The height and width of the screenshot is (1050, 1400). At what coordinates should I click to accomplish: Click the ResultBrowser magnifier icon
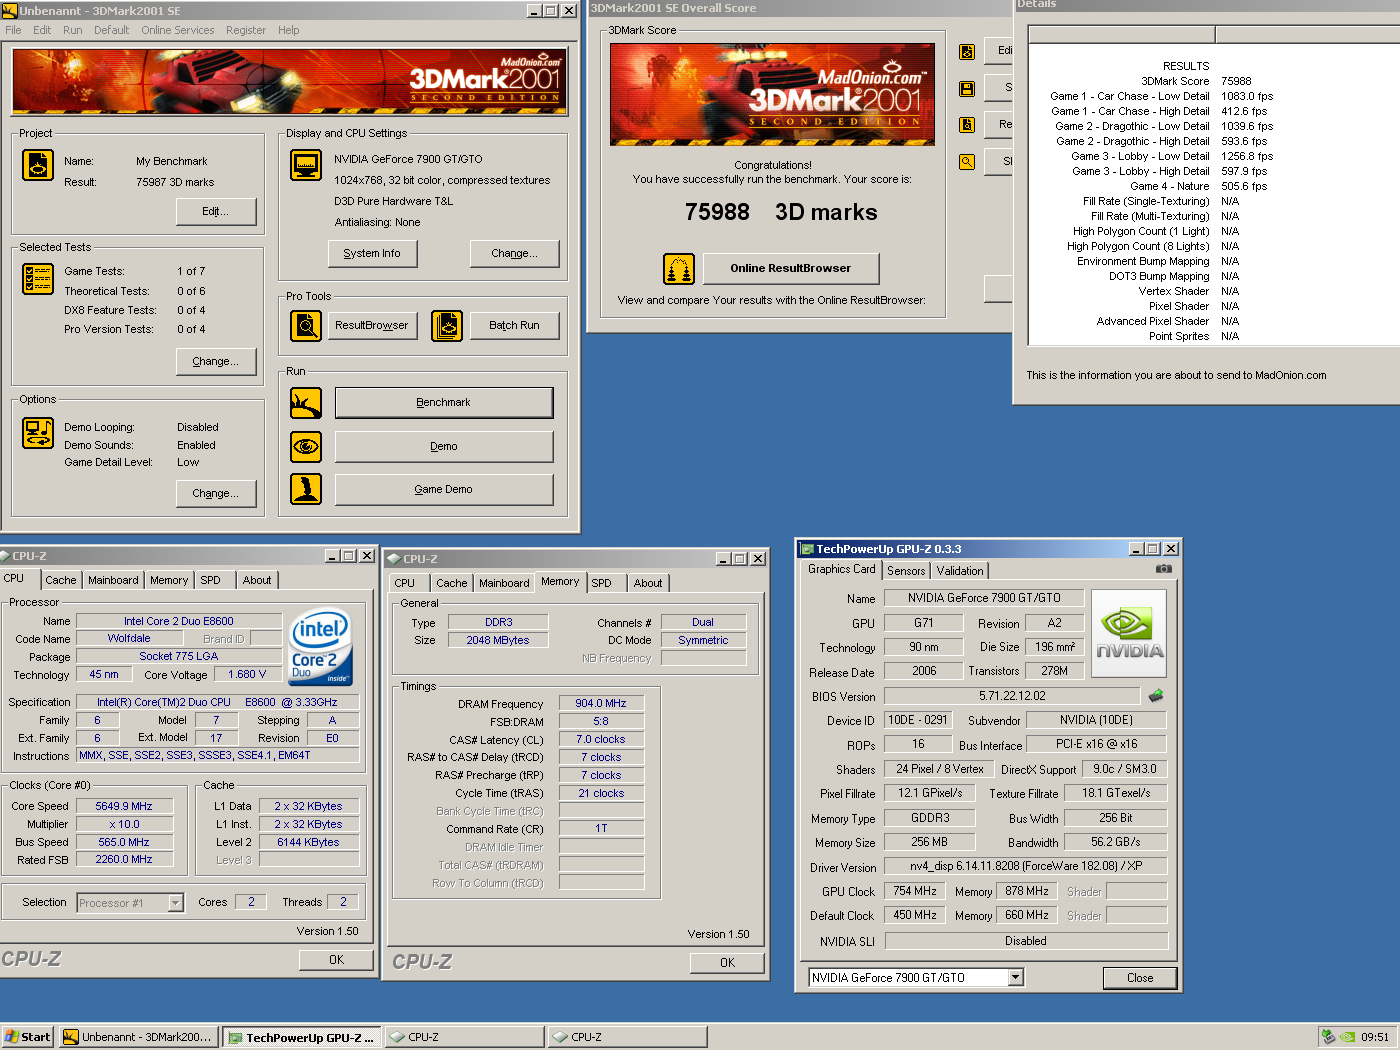tap(306, 325)
